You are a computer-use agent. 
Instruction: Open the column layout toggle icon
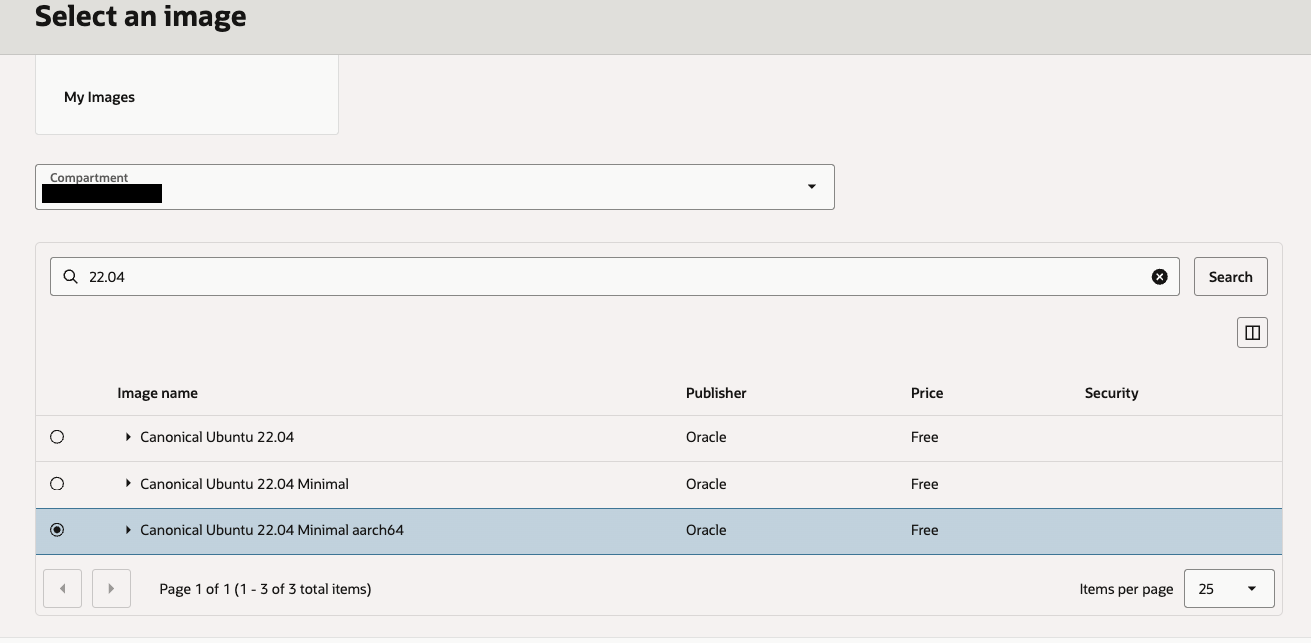tap(1252, 333)
